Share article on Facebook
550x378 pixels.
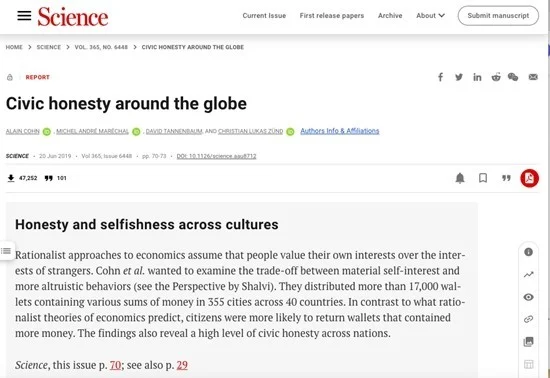tap(440, 77)
